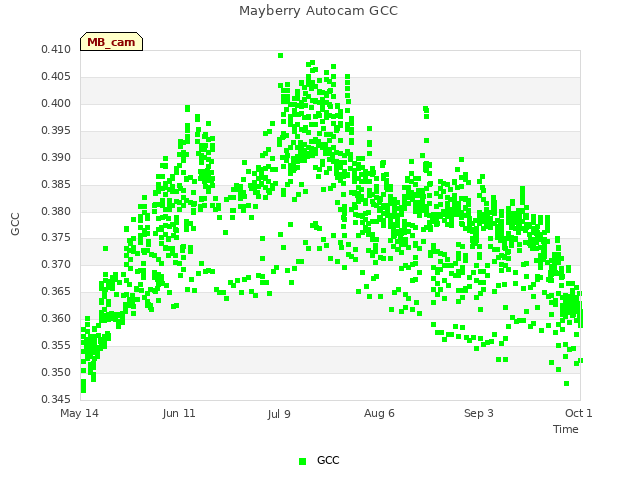The height and width of the screenshot is (480, 640).
Task: Click the 0.345 y-axis value
Action: (56, 399)
